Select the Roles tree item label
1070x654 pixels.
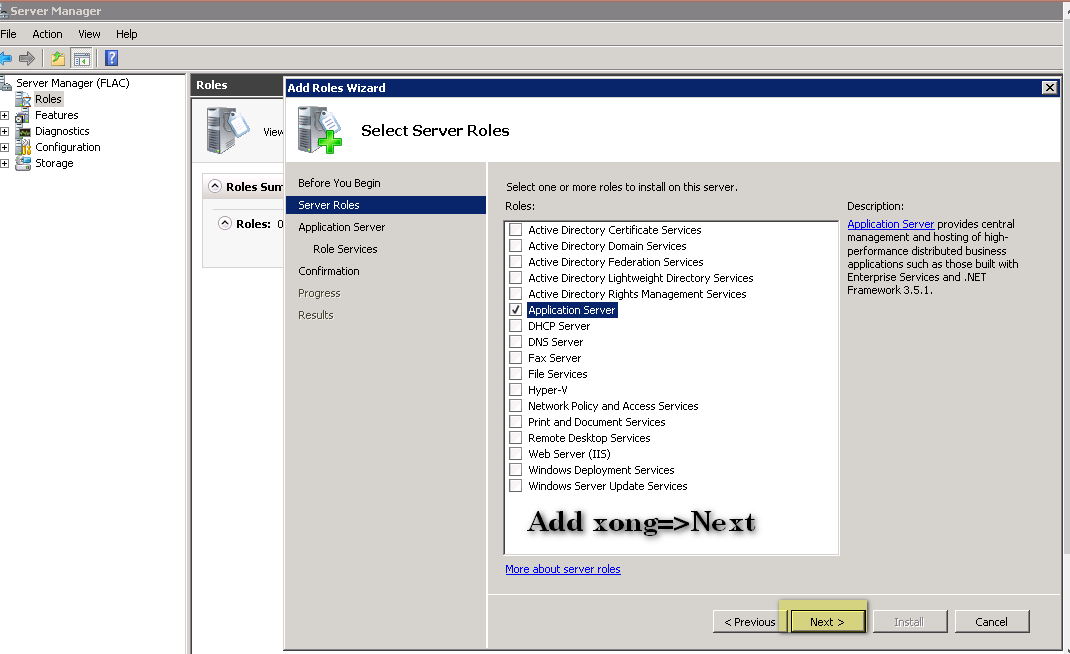pos(48,99)
